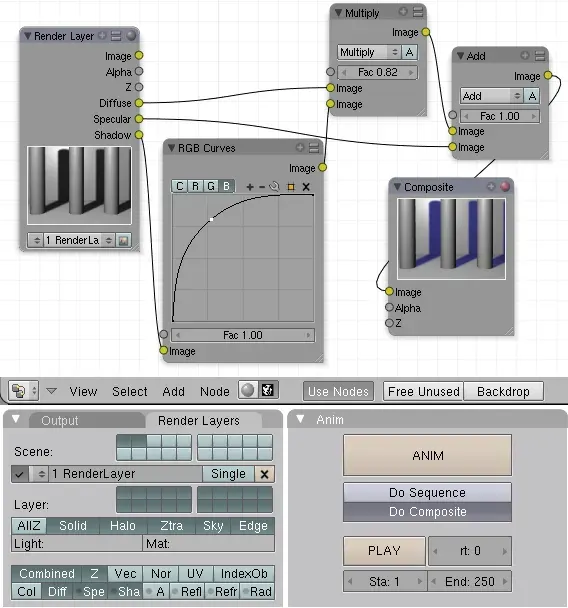
Task: Click the plus icon on Multiply node header
Action: click(x=403, y=12)
